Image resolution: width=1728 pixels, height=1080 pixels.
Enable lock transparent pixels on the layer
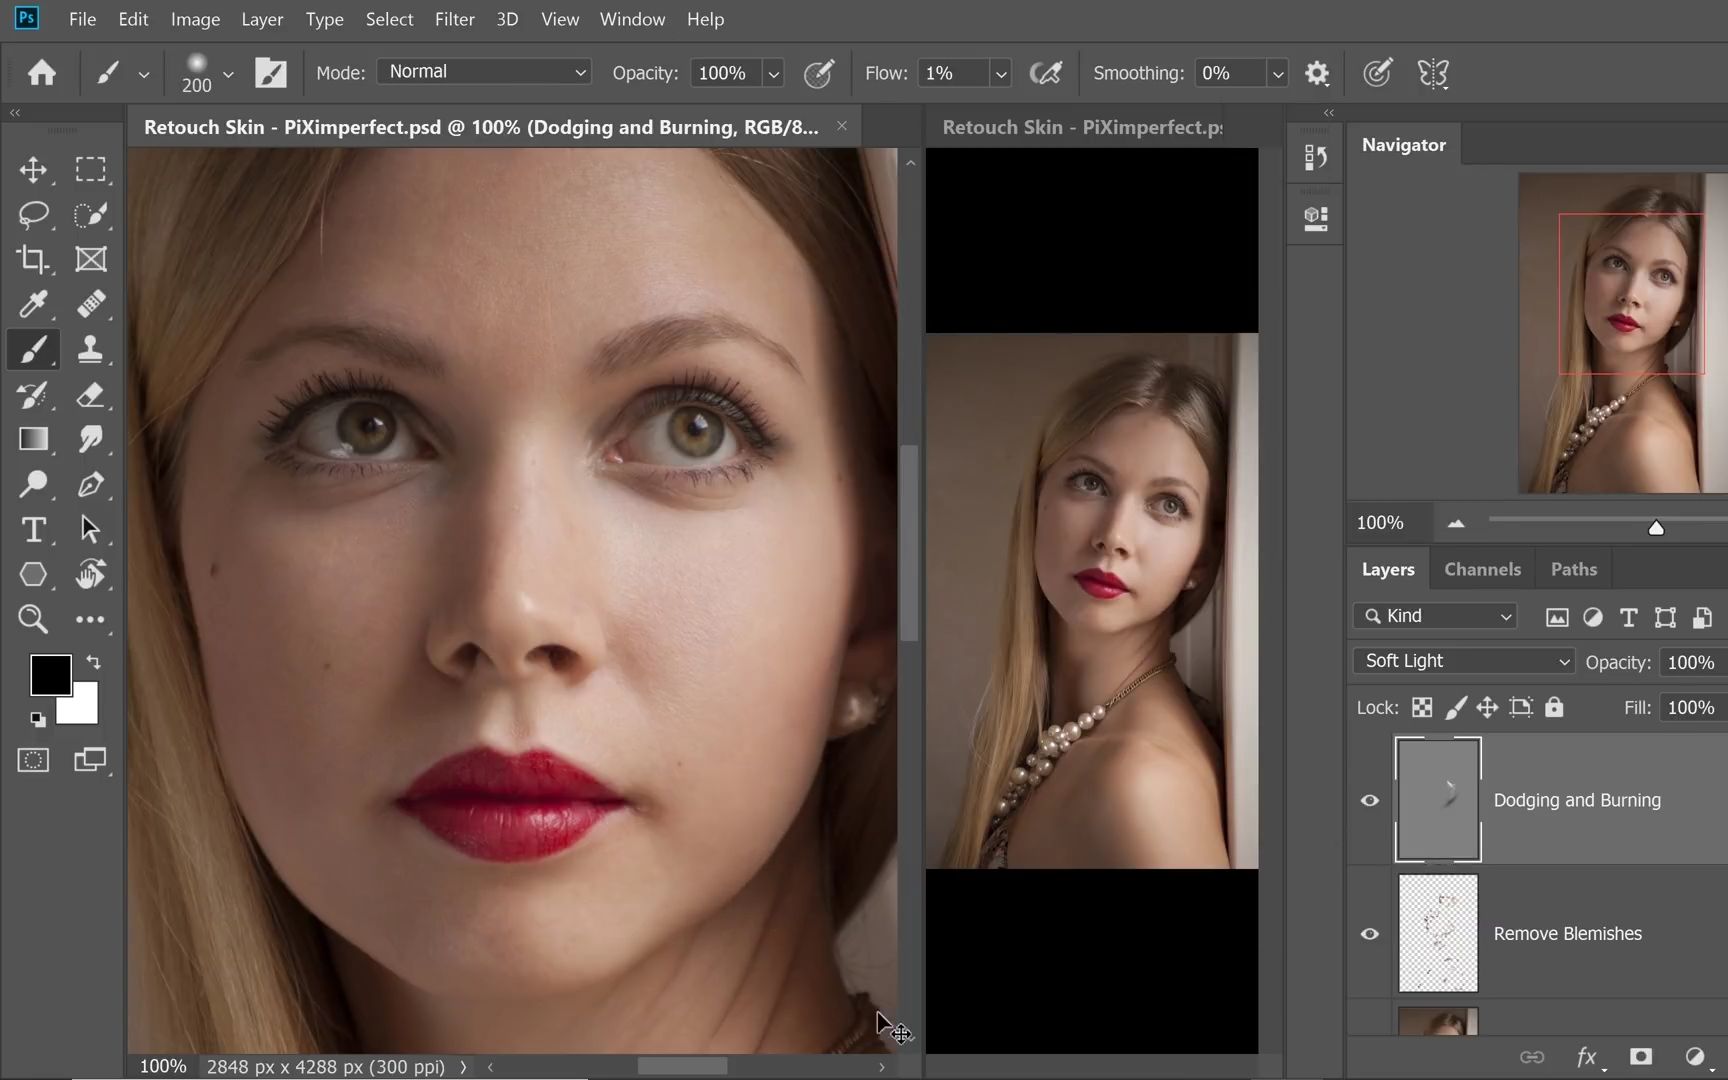click(x=1421, y=707)
